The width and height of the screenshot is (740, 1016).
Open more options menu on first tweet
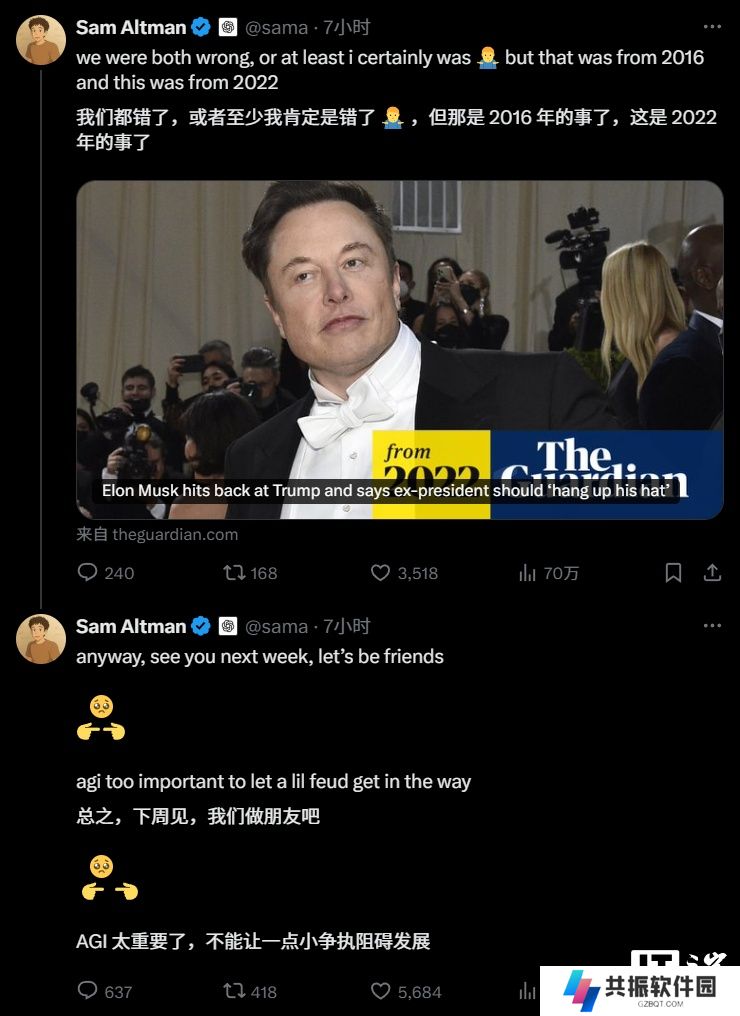pyautogui.click(x=712, y=27)
